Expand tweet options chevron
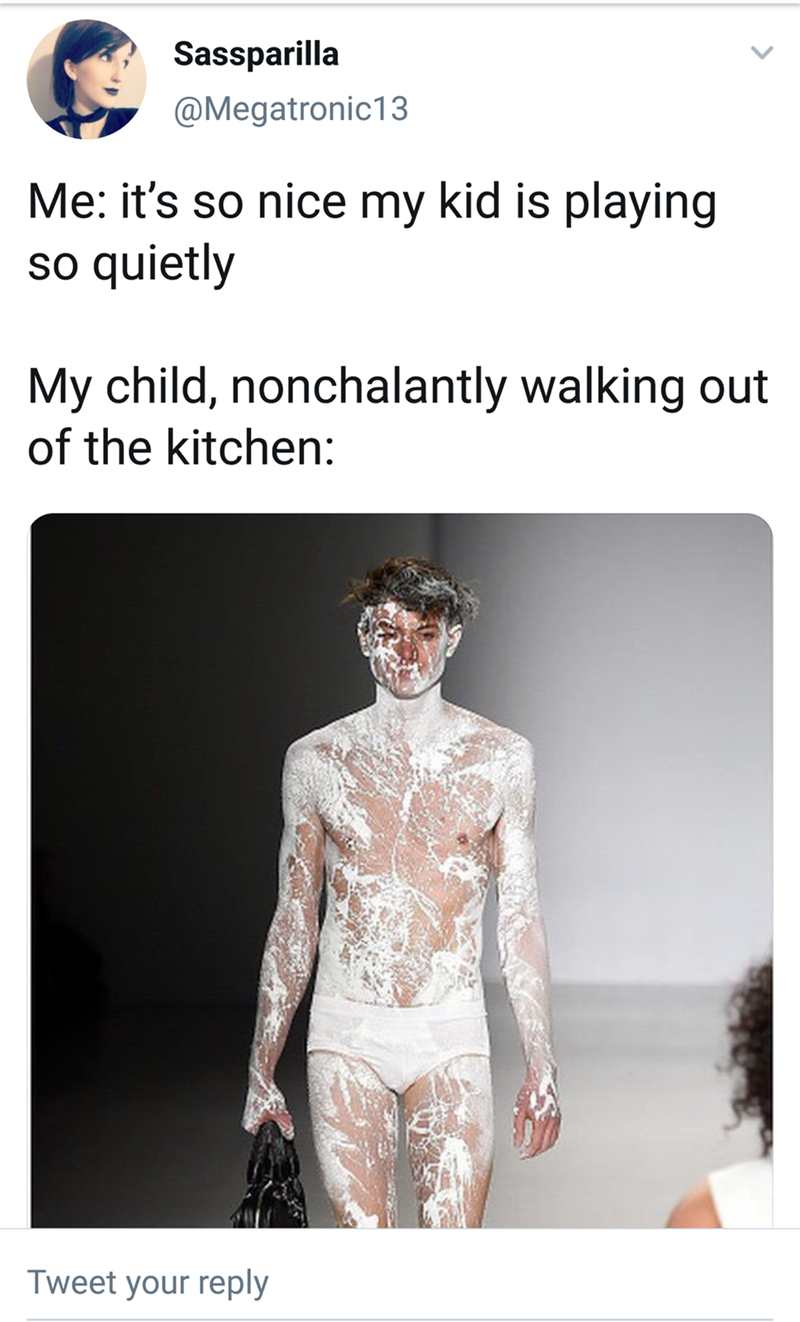The image size is (800, 1322). click(x=762, y=56)
